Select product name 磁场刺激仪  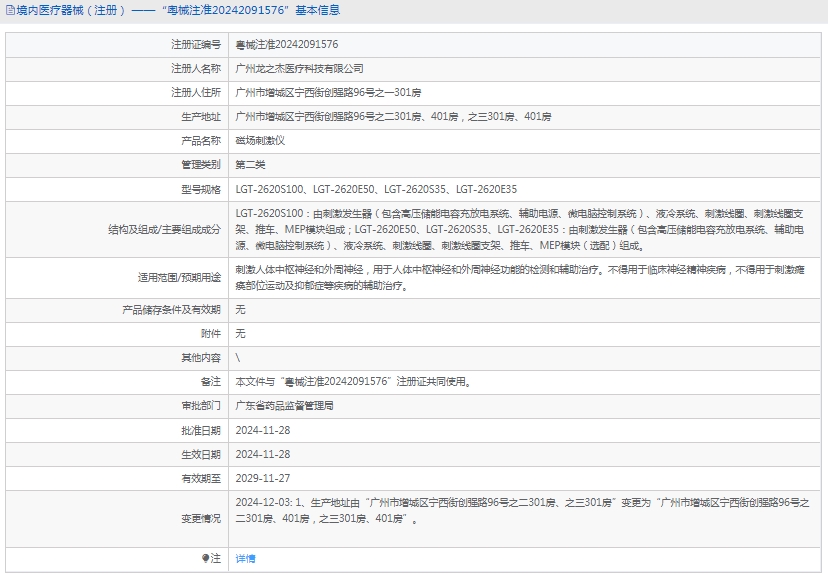pos(259,141)
